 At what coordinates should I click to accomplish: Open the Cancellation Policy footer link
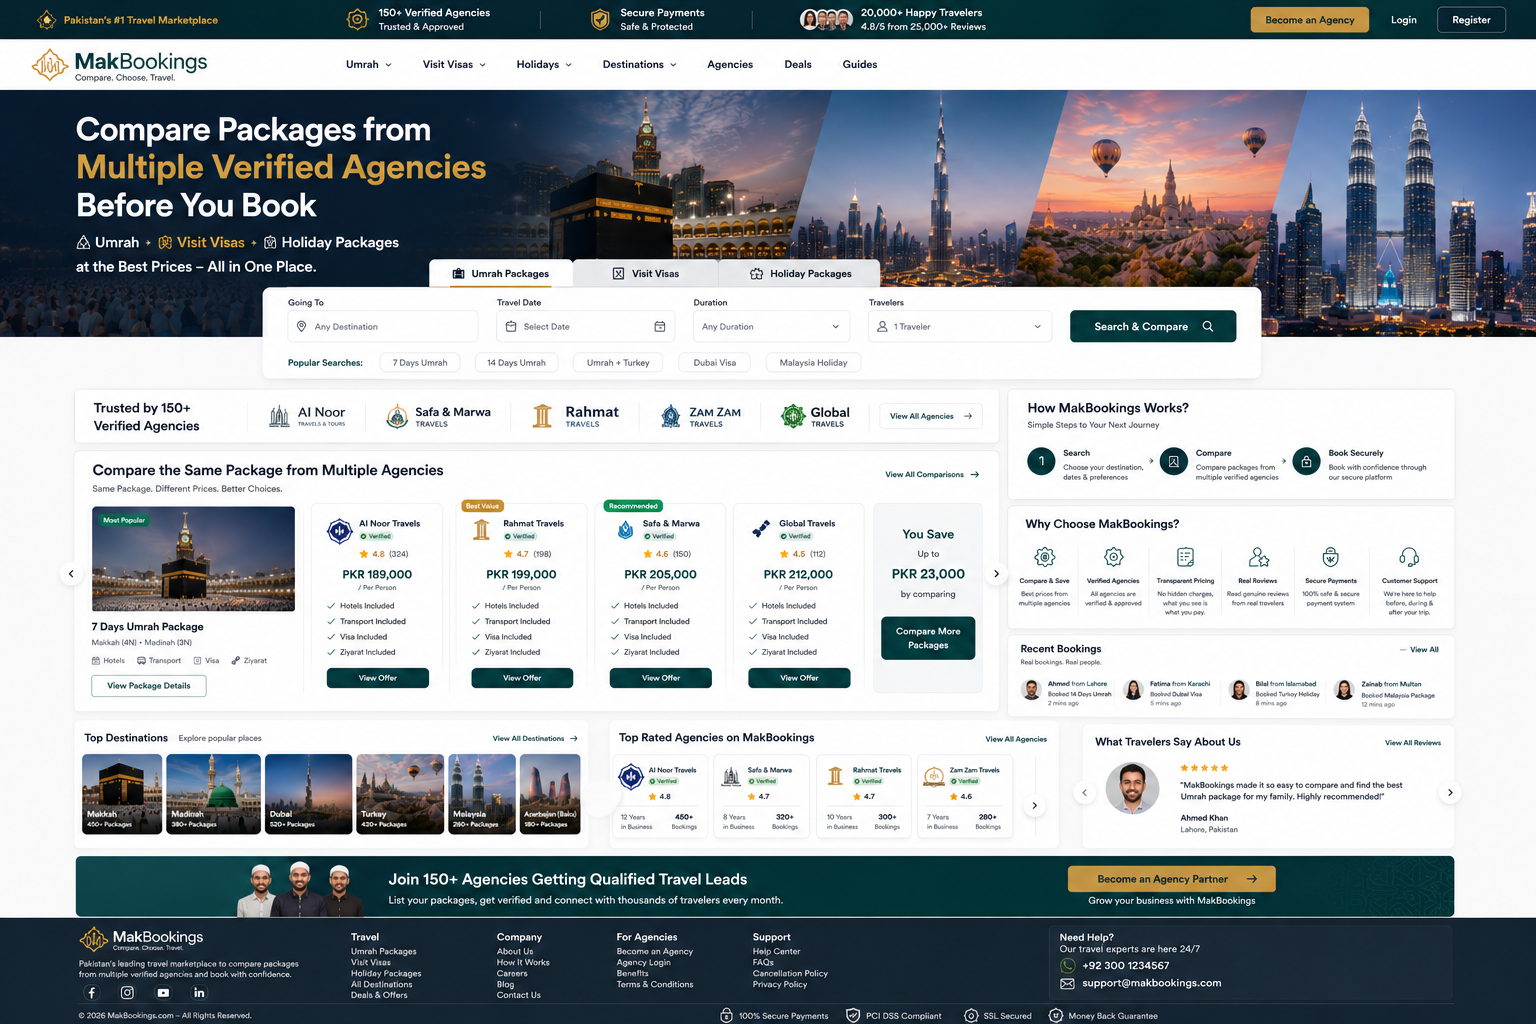point(790,974)
